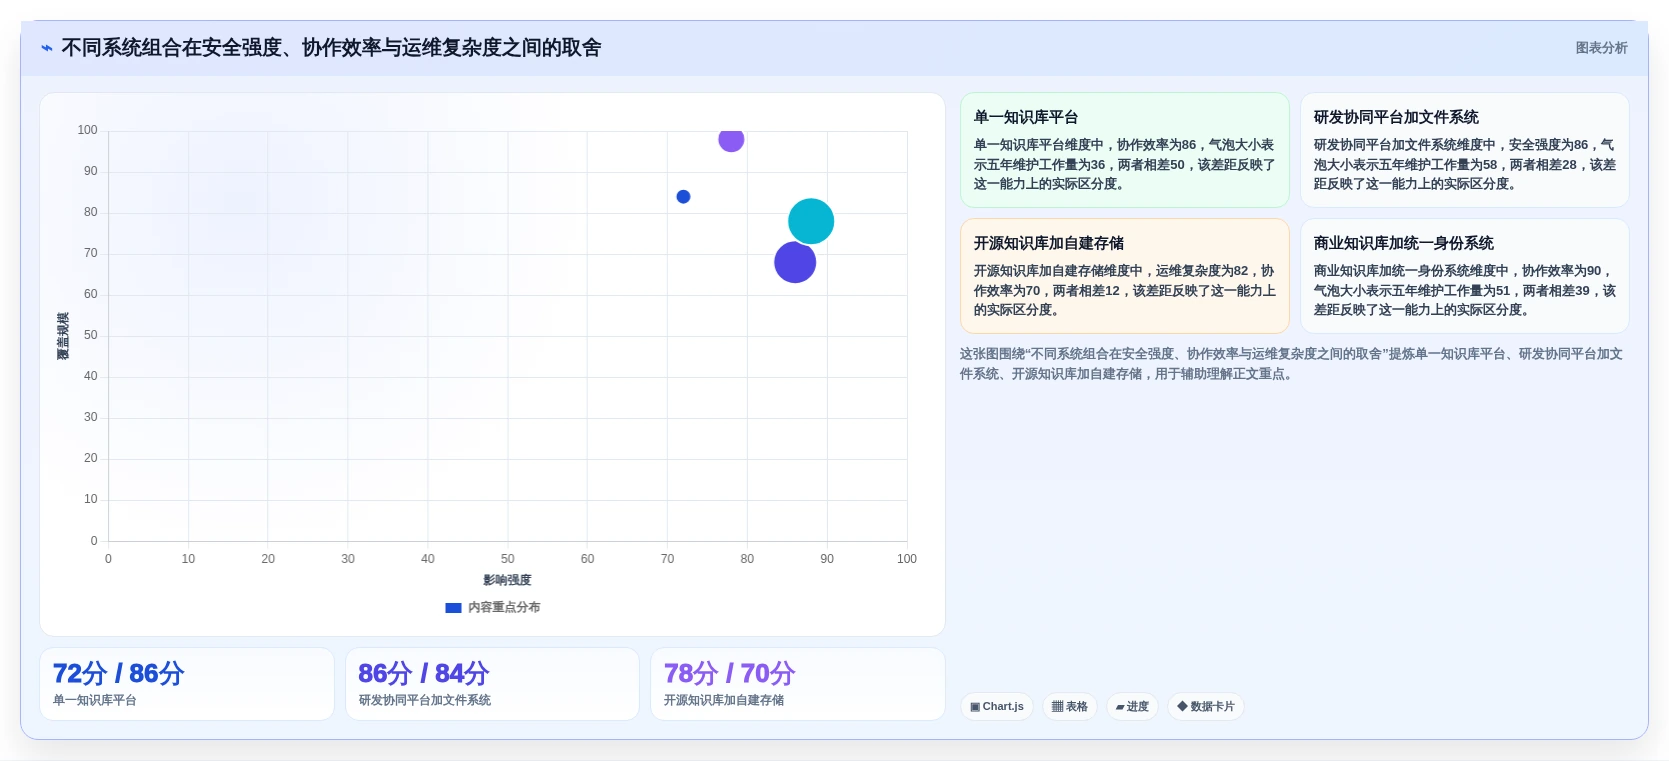This screenshot has height=761, width=1669.
Task: Click the x-axis tick label 50
Action: (507, 560)
